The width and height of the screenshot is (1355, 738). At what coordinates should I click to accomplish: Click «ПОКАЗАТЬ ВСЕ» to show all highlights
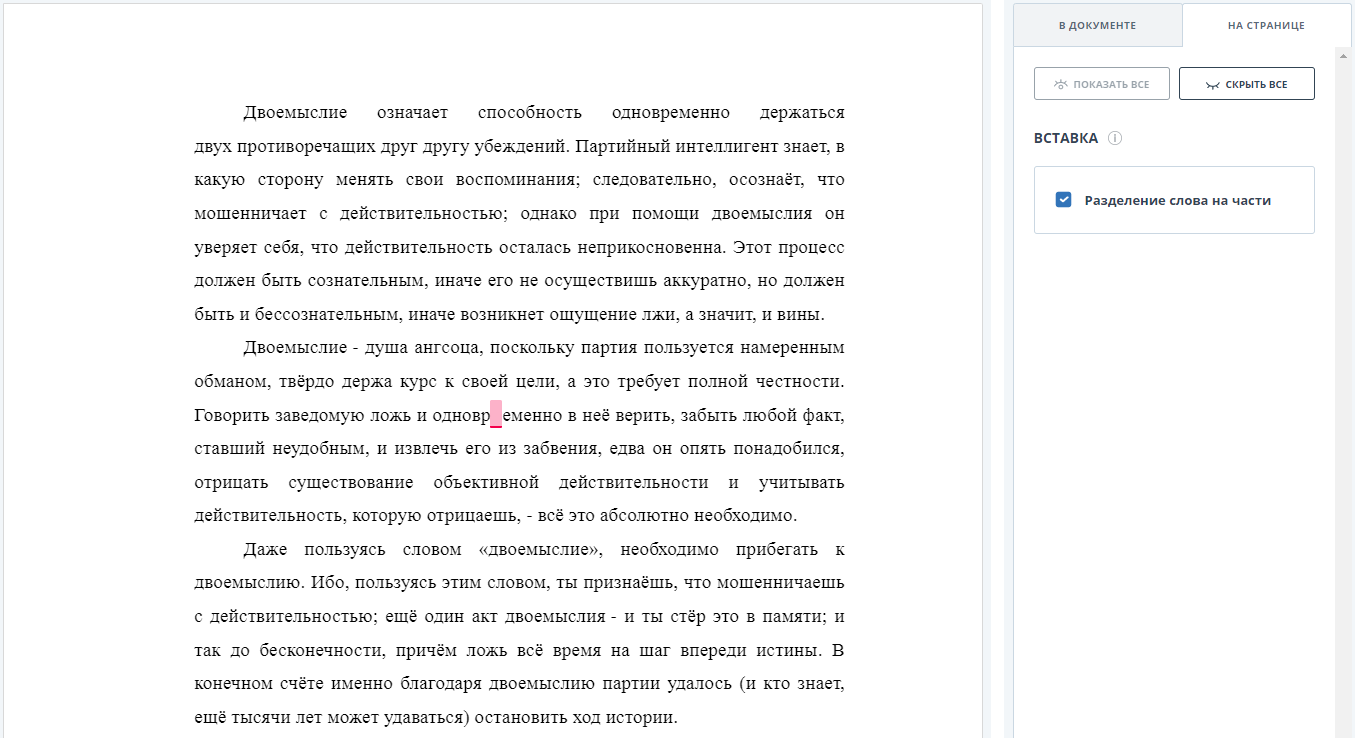tap(1101, 83)
